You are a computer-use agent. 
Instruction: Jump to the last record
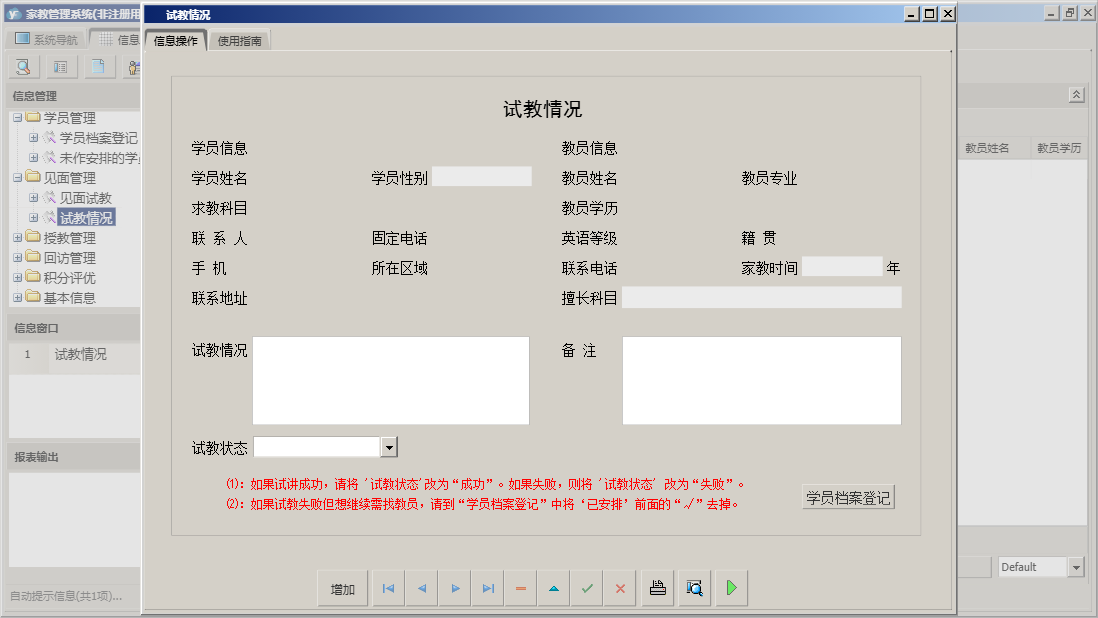(x=487, y=588)
